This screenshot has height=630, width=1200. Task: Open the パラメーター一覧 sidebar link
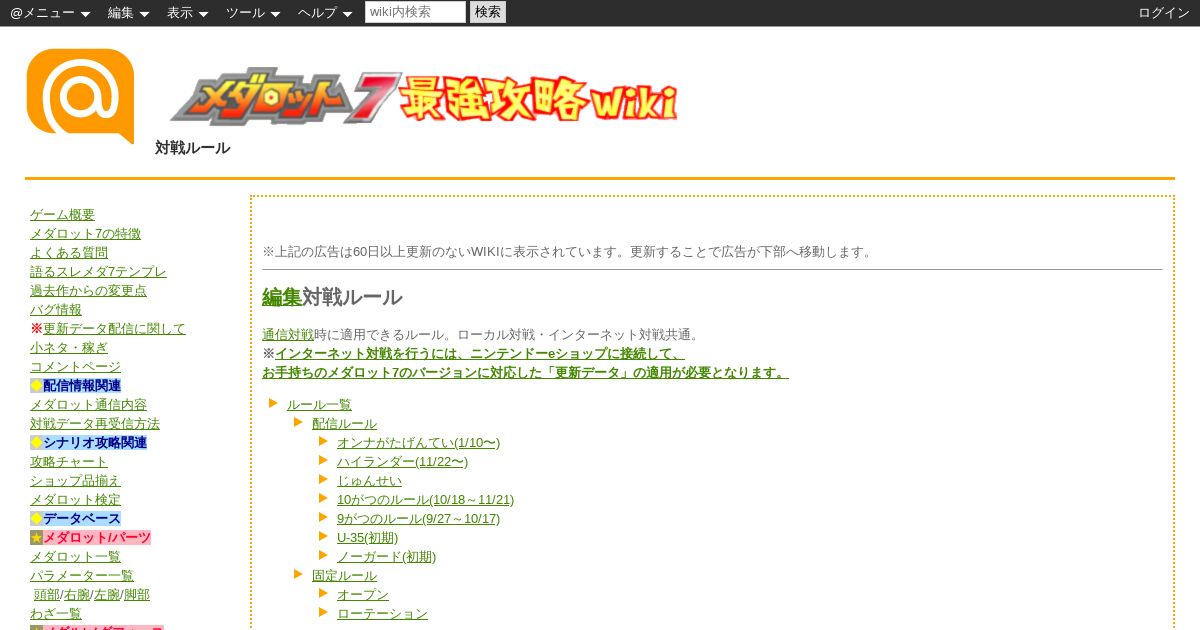tap(82, 576)
